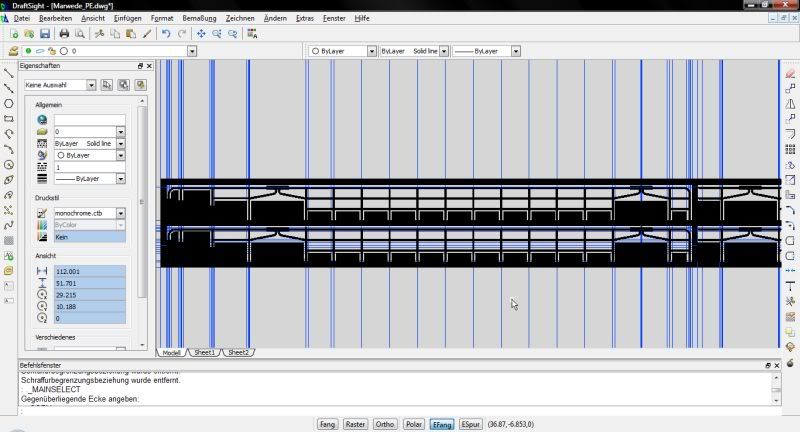
Task: Open the line color ByLayer dropdown in toolbar
Action: (371, 51)
